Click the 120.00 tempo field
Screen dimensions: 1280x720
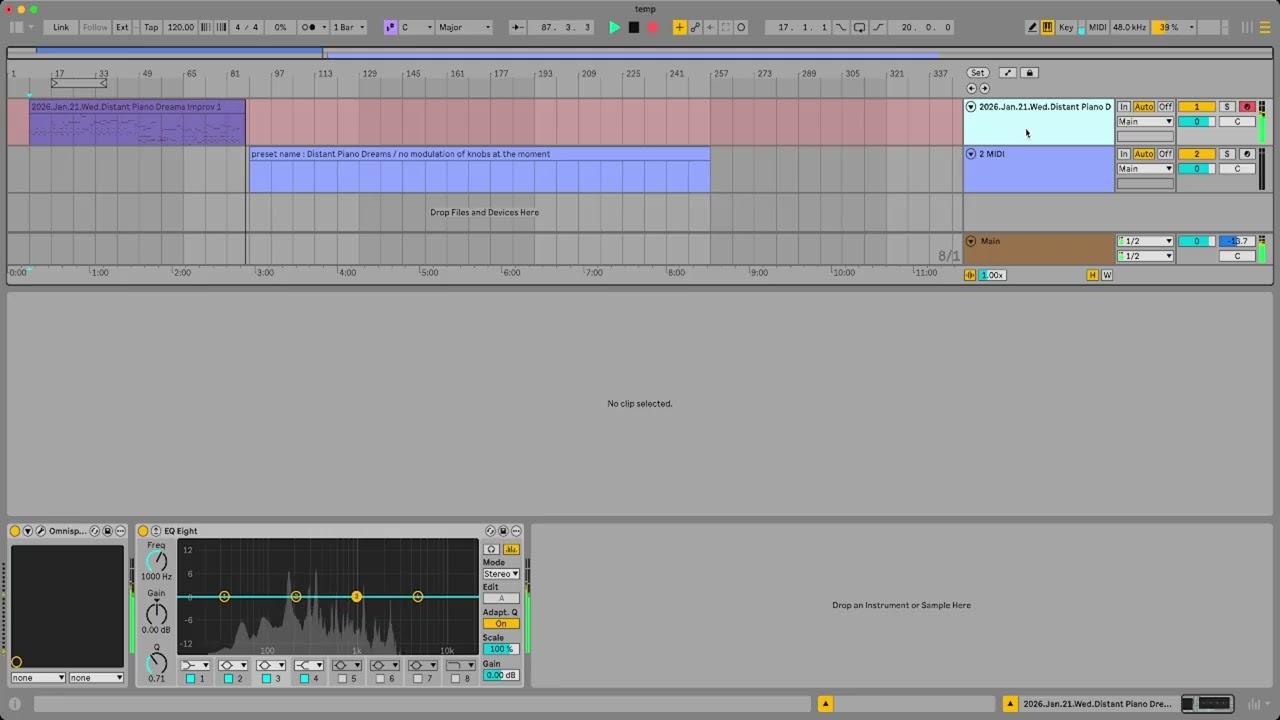coord(181,27)
